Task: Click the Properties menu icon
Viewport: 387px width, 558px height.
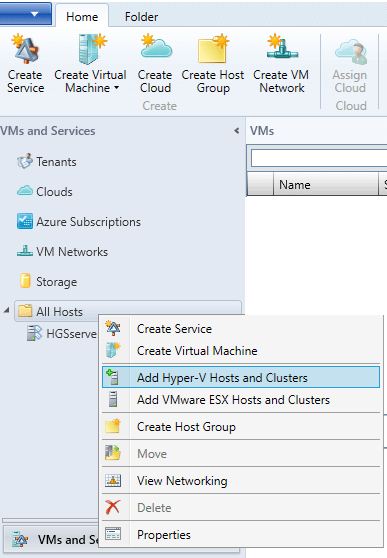Action: tap(113, 534)
